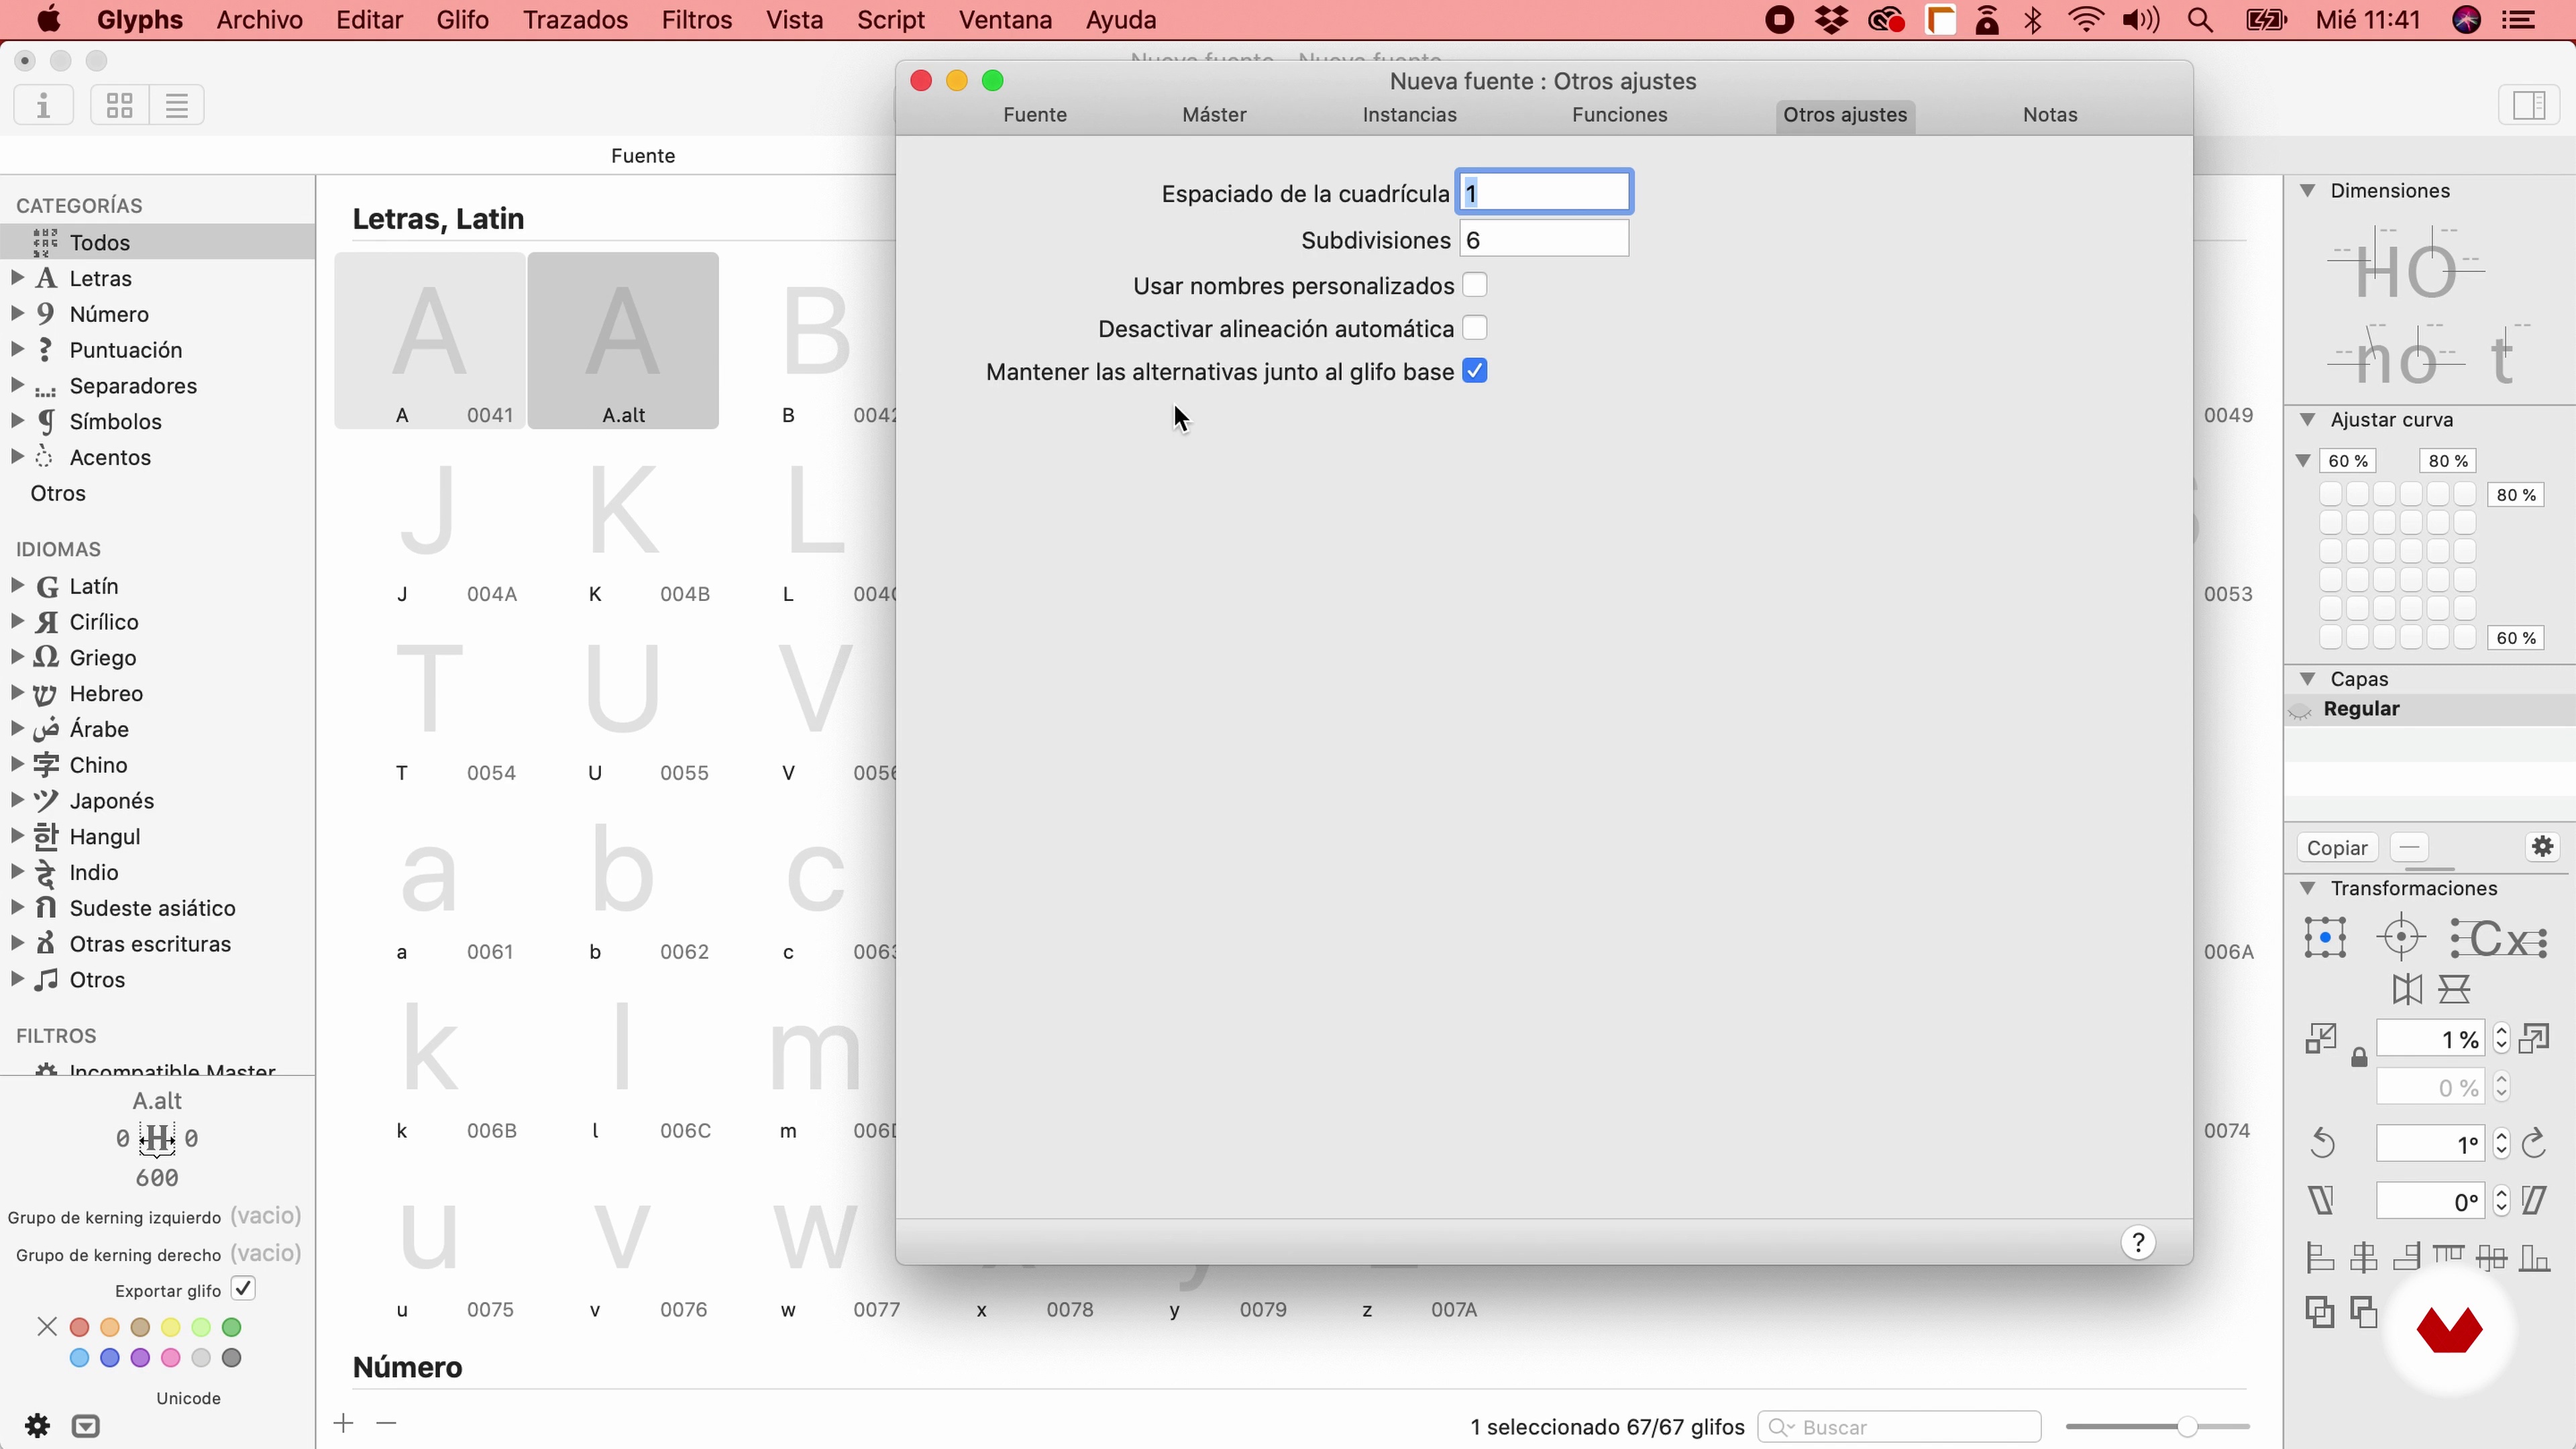Open the Trazados menu

point(575,20)
